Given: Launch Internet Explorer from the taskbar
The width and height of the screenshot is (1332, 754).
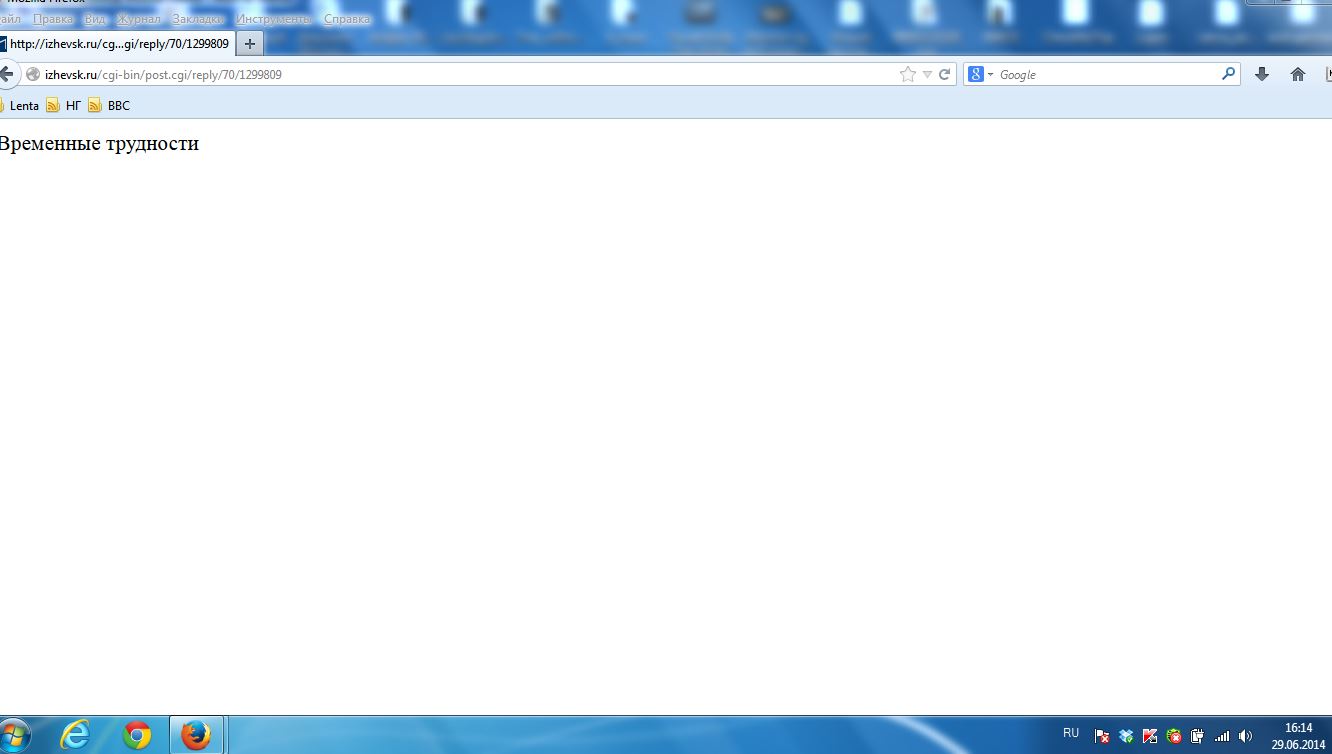Looking at the screenshot, I should click(x=75, y=736).
